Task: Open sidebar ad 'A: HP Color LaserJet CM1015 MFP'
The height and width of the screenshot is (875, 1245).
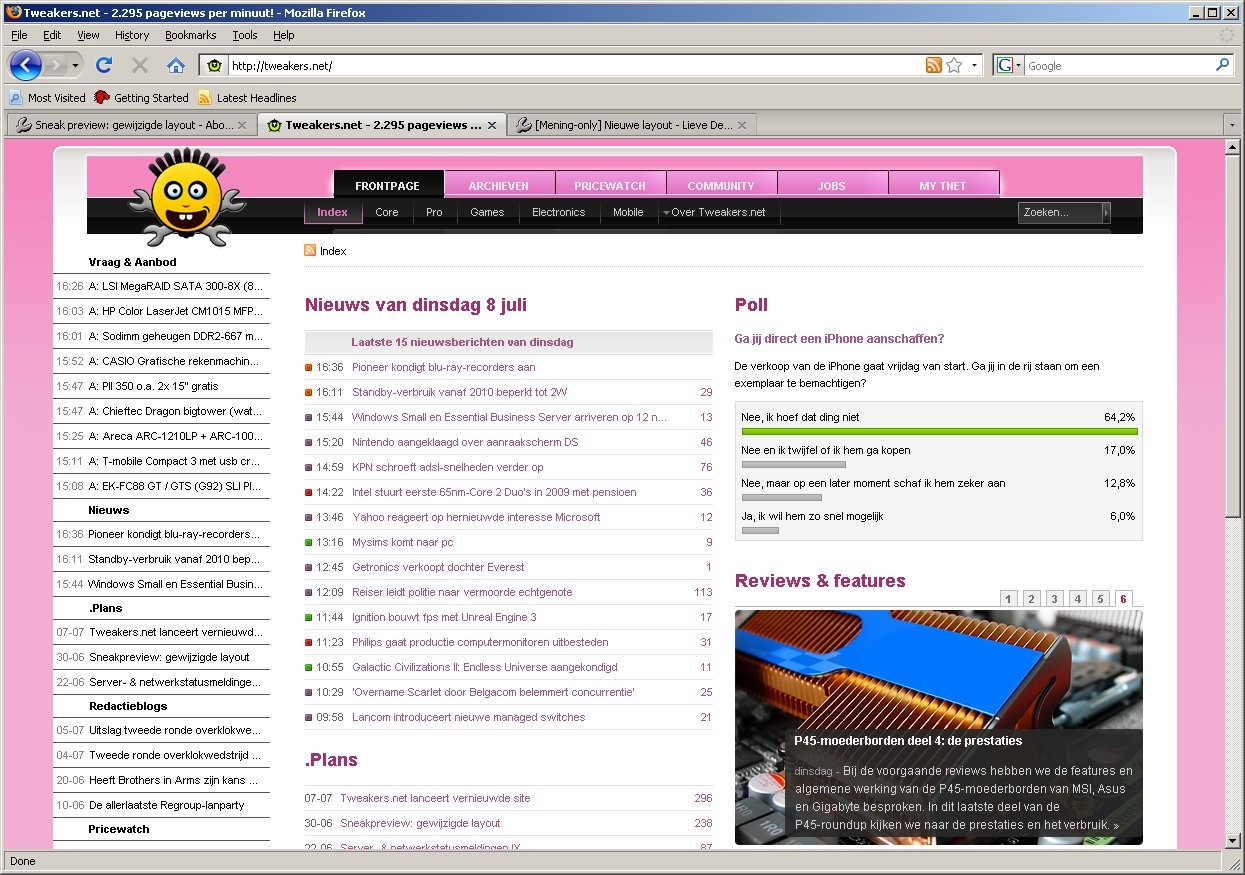Action: pos(175,311)
